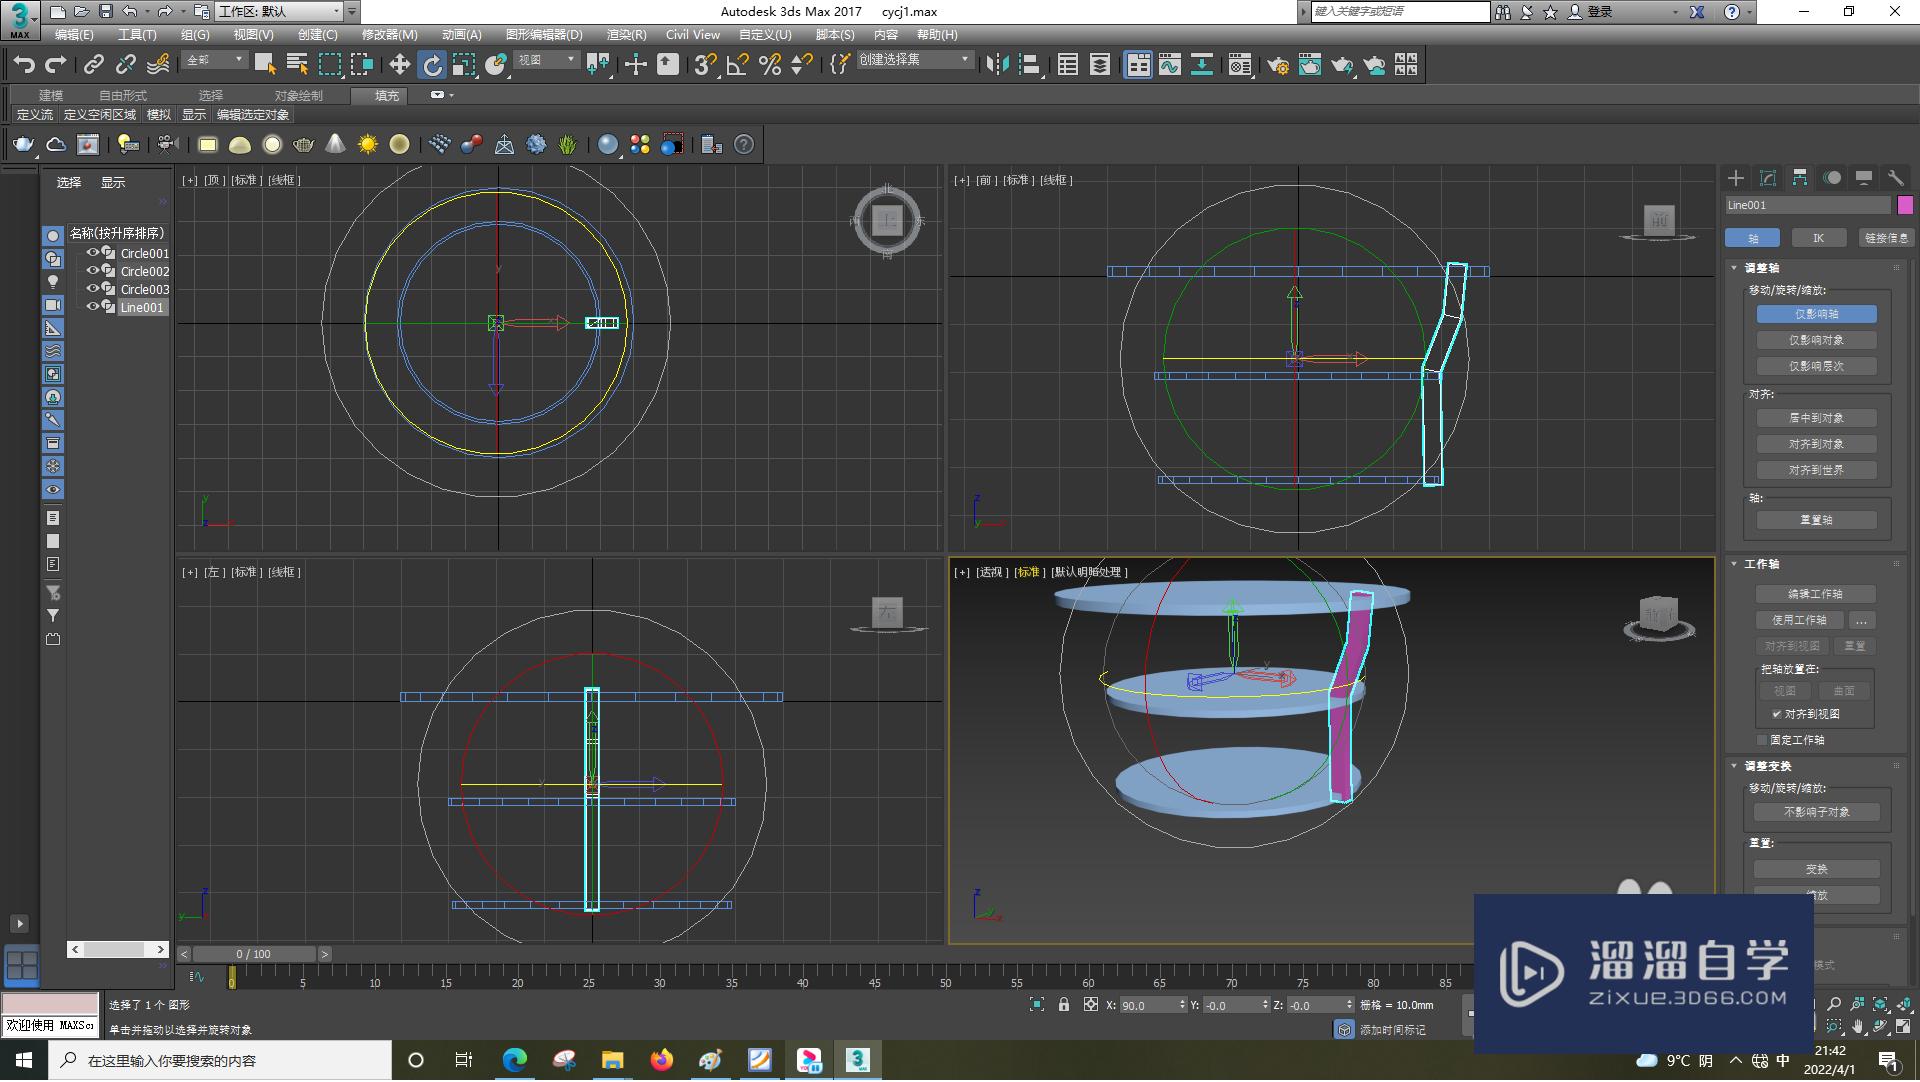Screen dimensions: 1920x1082
Task: Toggle visibility eye of Circle001
Action: click(92, 253)
